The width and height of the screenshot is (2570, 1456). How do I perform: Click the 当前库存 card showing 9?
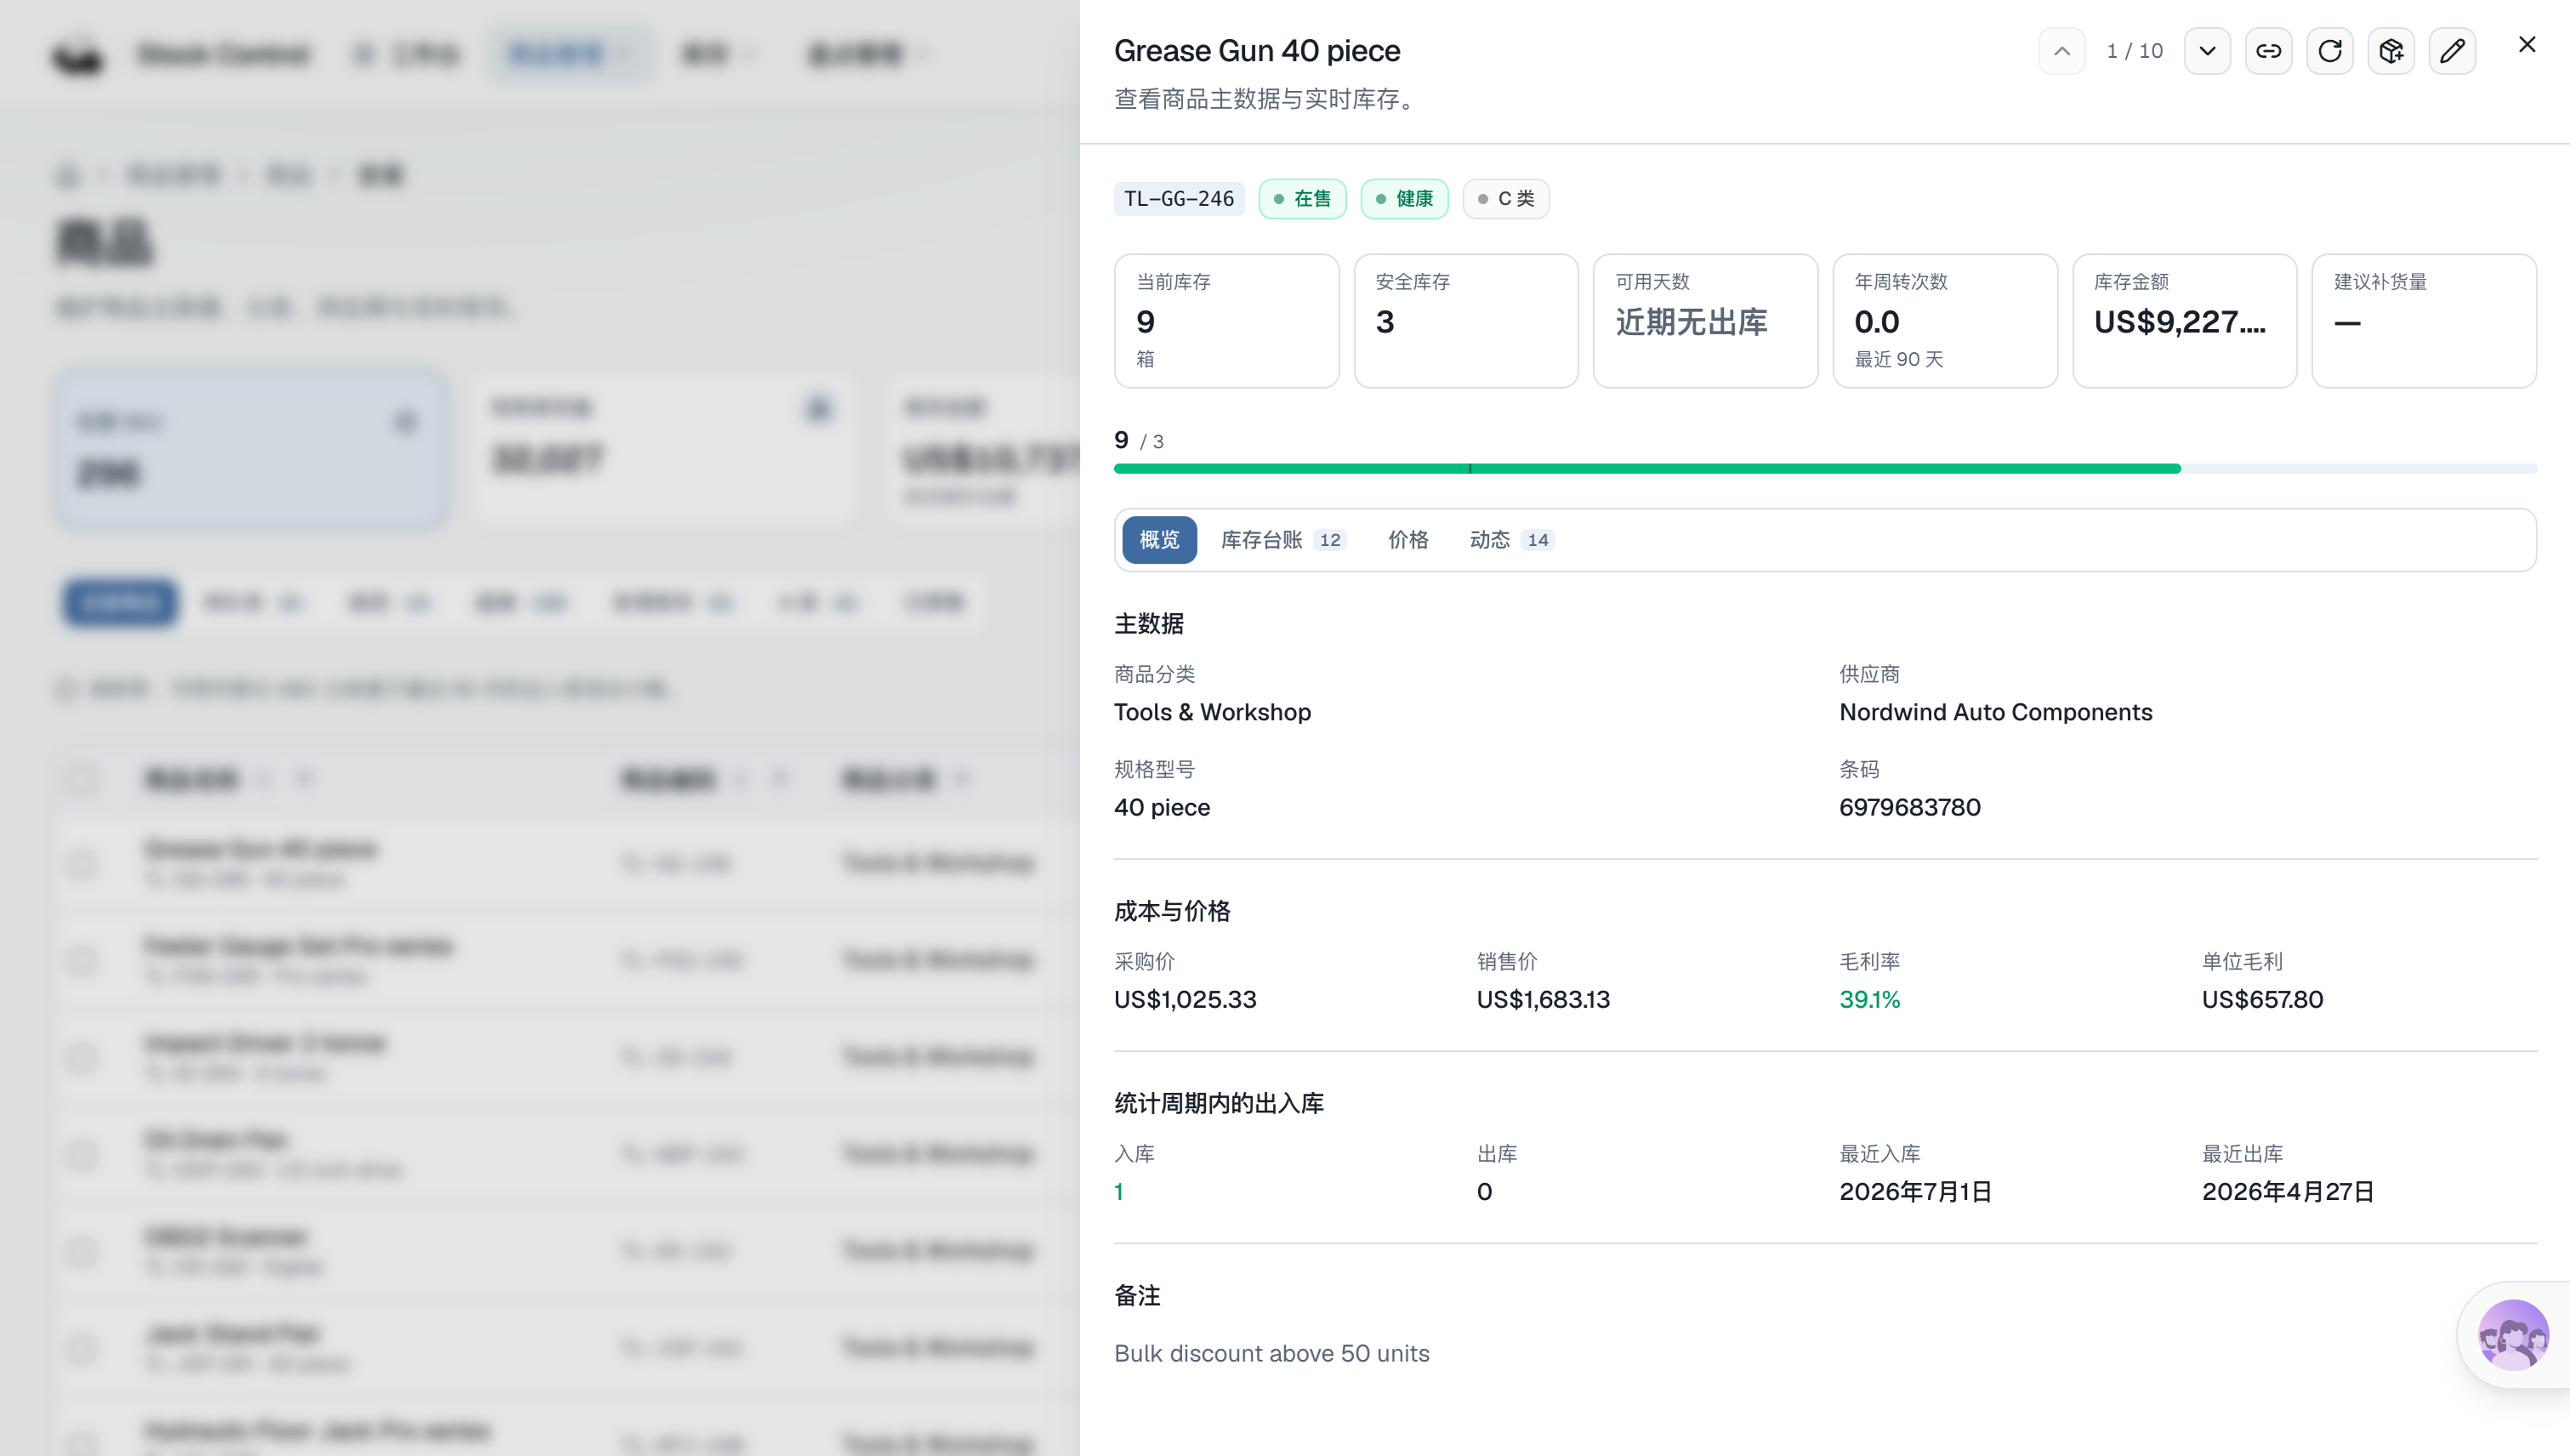click(1226, 321)
